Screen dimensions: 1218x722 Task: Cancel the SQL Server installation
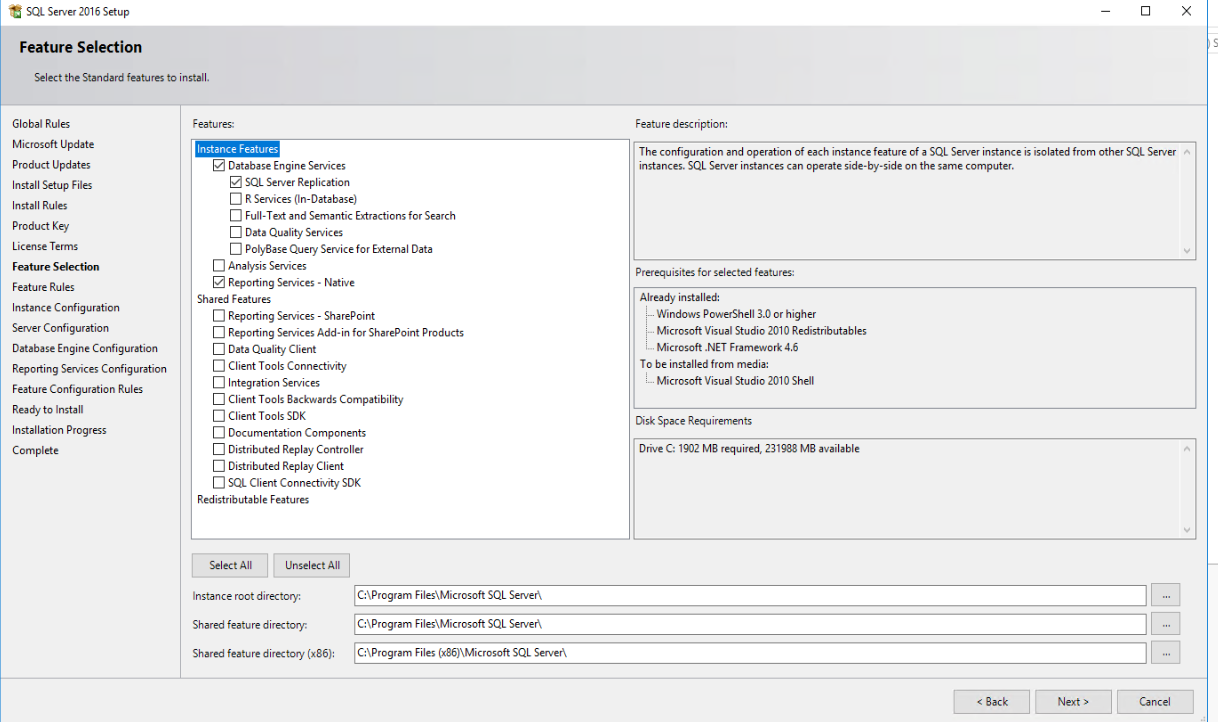[x=1155, y=701]
